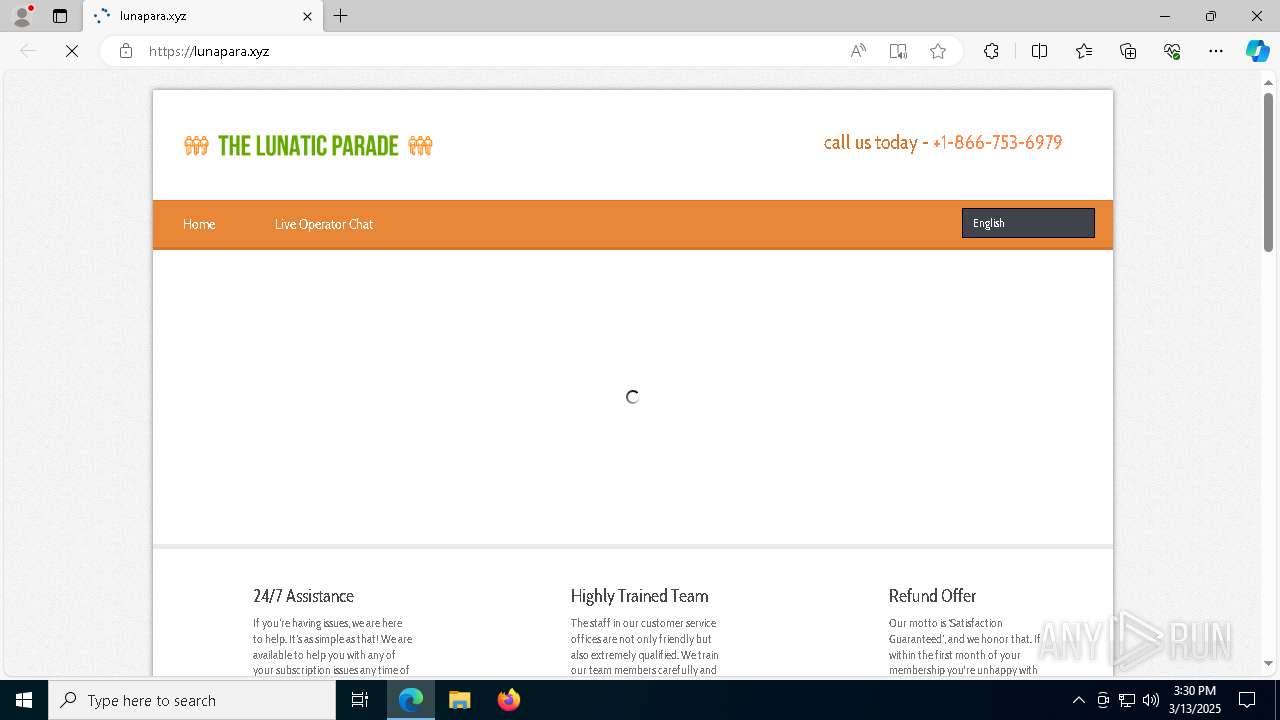Open the notification center icon

pyautogui.click(x=1247, y=700)
